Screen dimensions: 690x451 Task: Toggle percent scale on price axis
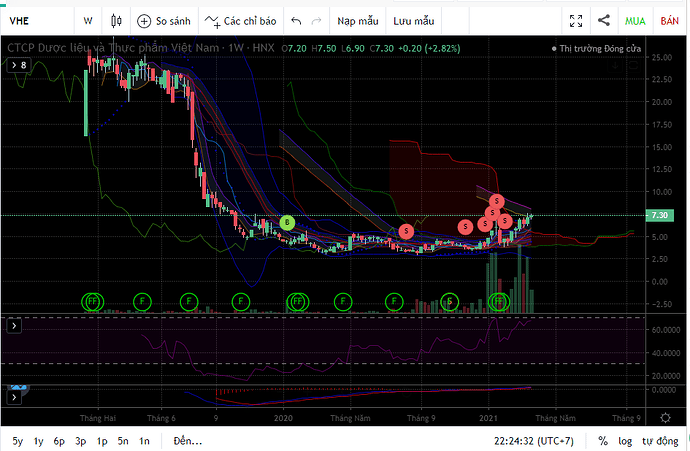coord(603,440)
